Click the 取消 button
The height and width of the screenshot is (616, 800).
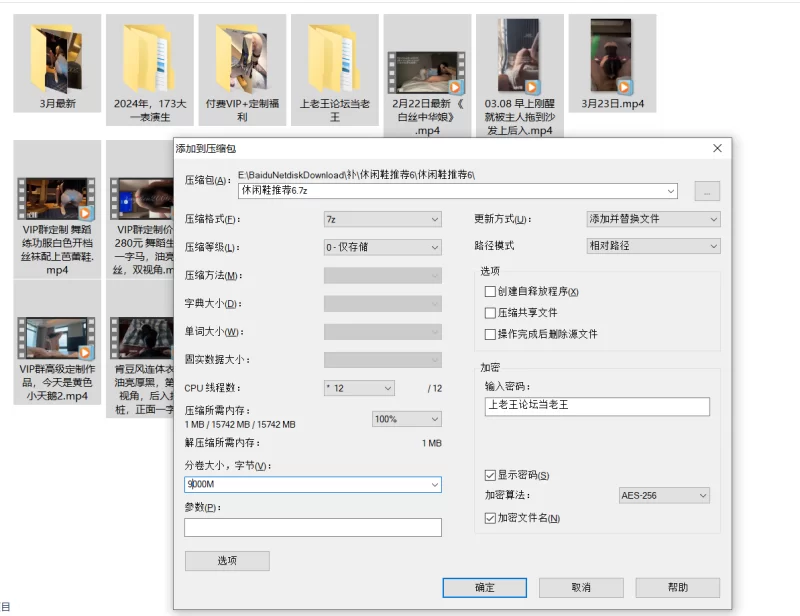point(581,587)
